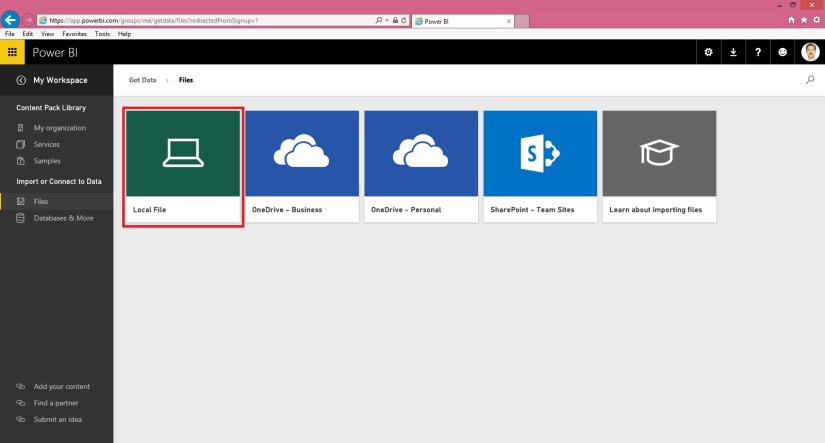Open address bar dropdown arrow

point(387,21)
